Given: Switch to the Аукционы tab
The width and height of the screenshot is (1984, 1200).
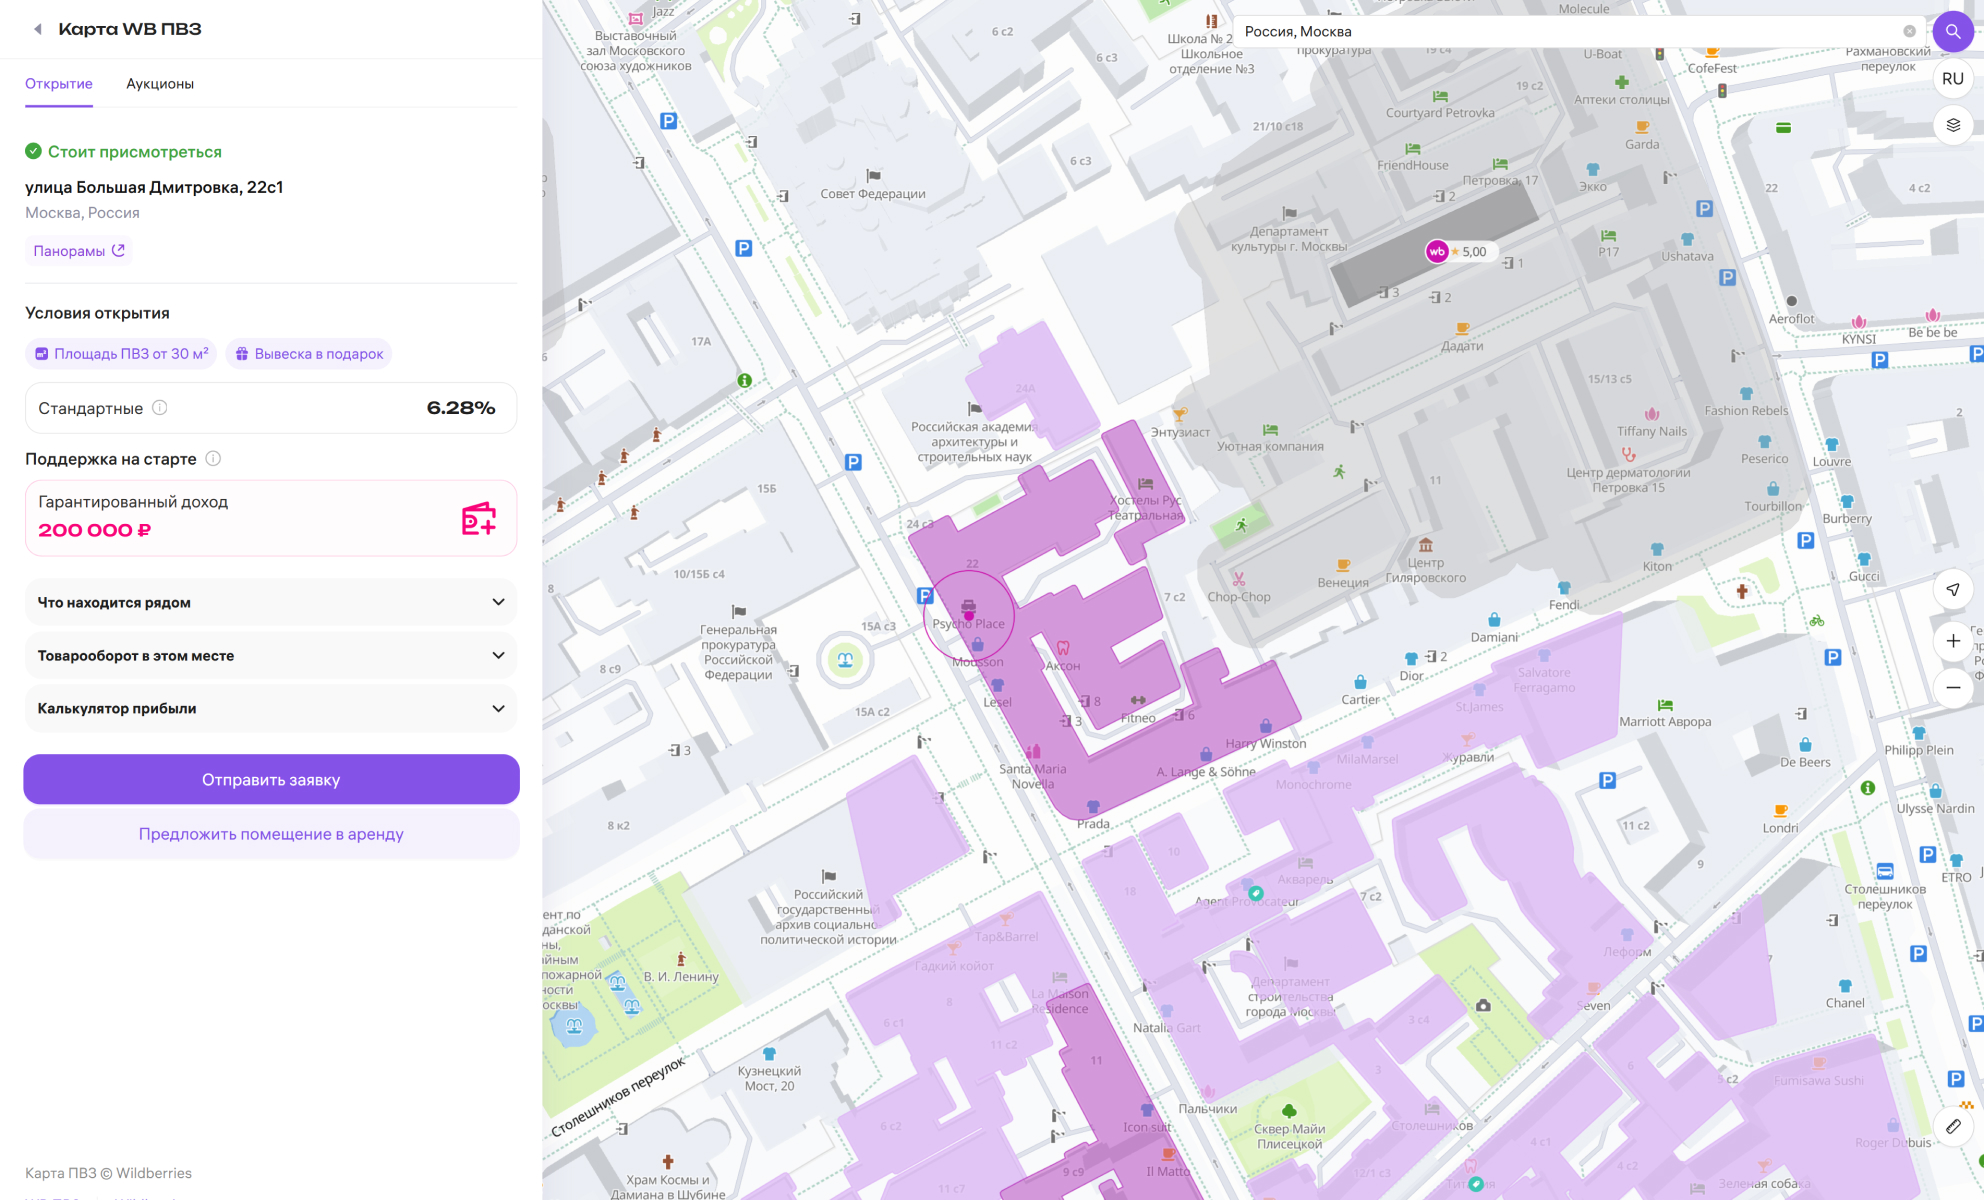Looking at the screenshot, I should [x=160, y=84].
